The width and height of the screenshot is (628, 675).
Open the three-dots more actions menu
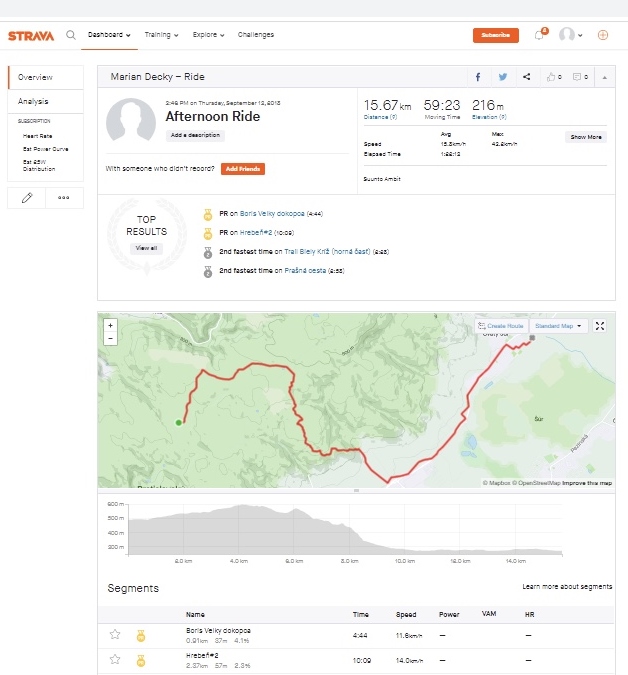64,198
